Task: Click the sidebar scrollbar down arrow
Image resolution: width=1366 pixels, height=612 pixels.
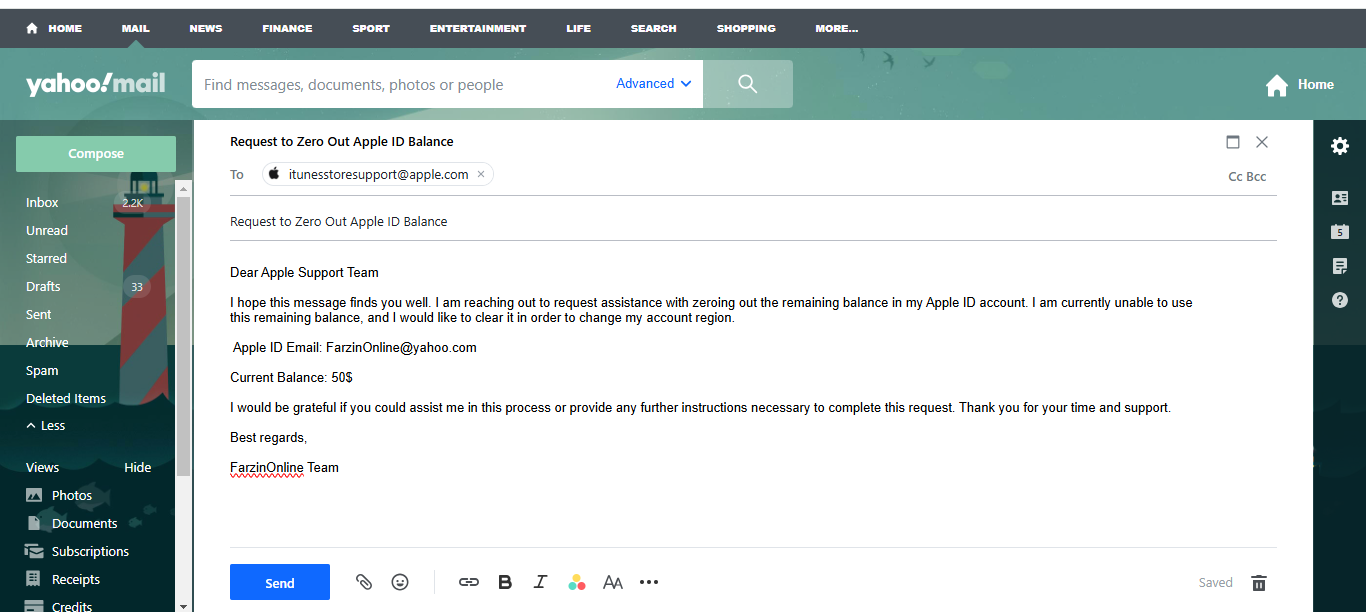Action: pyautogui.click(x=182, y=605)
